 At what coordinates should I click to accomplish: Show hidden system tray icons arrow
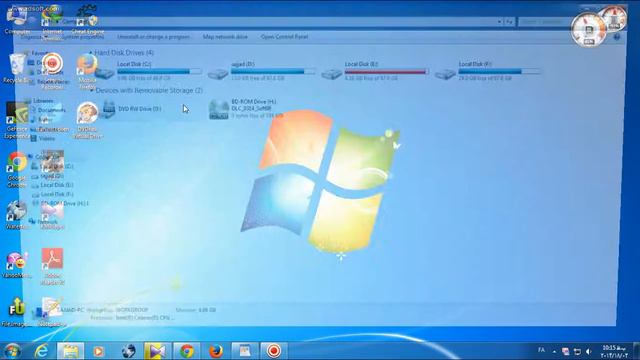point(554,351)
